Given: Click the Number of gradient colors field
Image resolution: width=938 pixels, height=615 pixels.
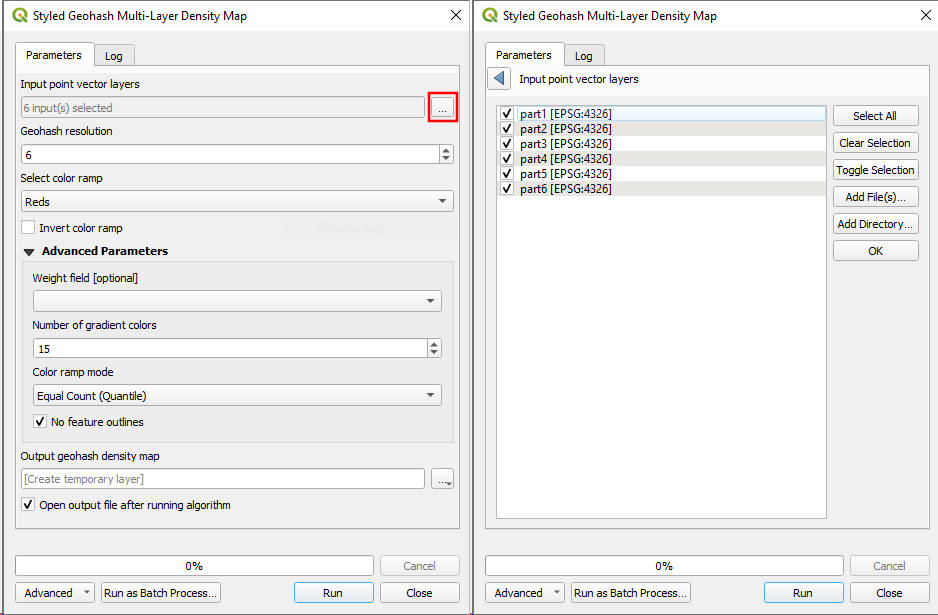Looking at the screenshot, I should click(230, 348).
